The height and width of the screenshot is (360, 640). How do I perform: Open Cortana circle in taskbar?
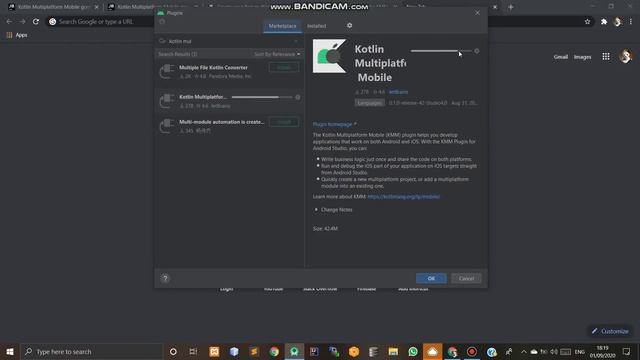point(173,351)
